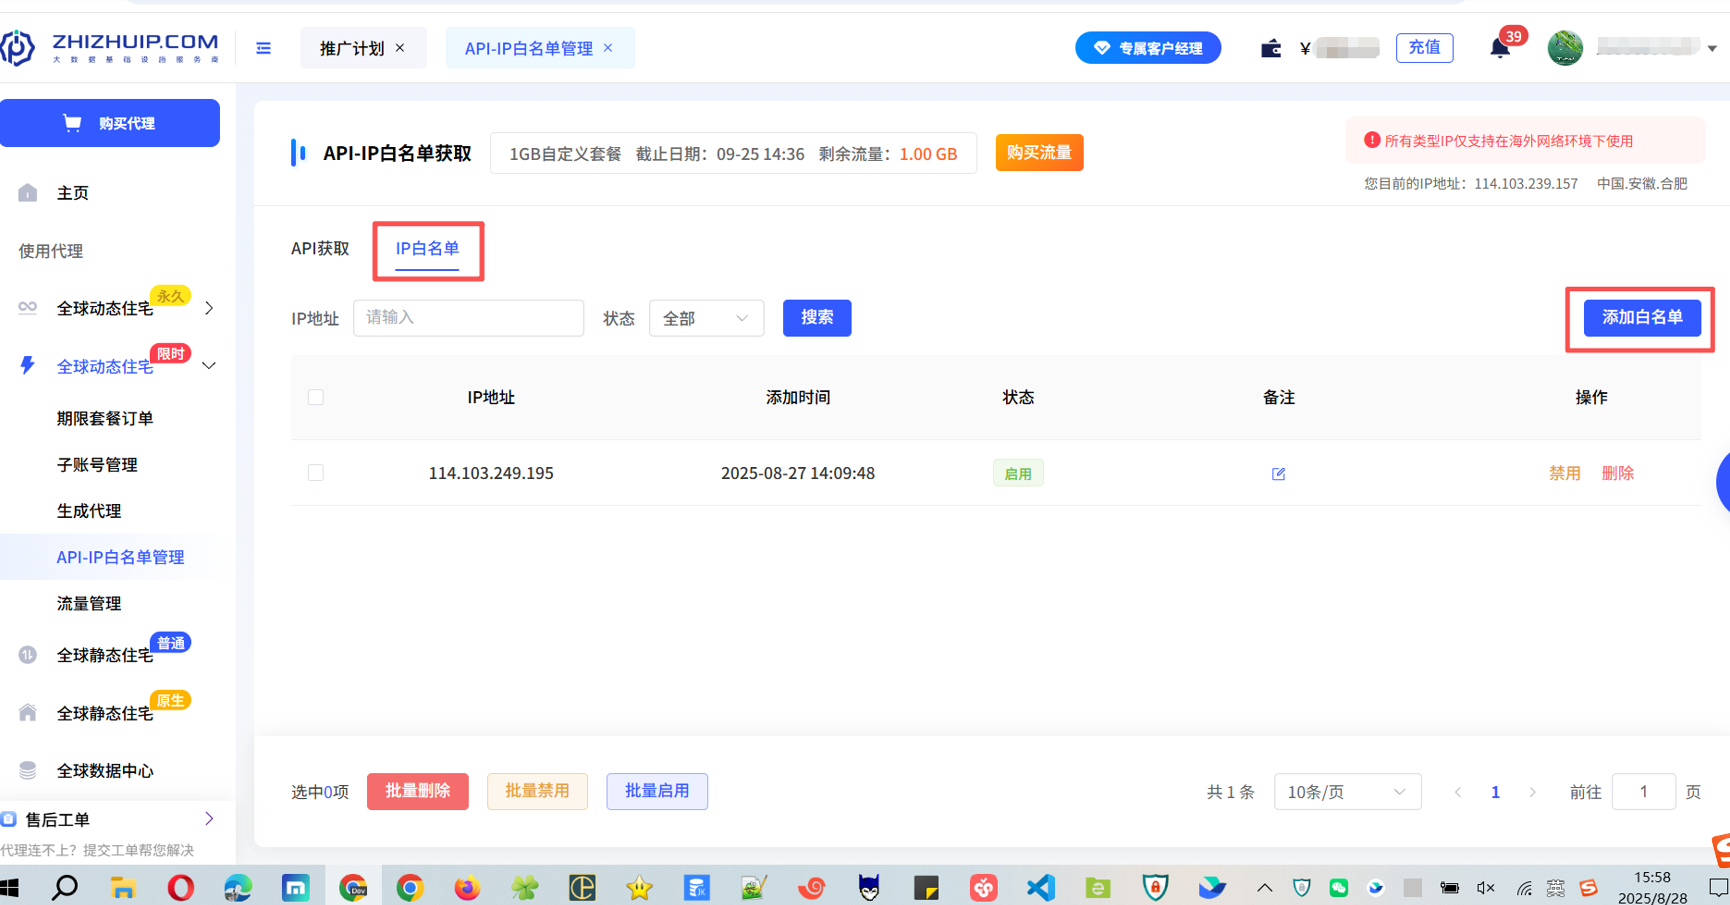Open notifications bell with 39 badge
Image resolution: width=1730 pixels, height=905 pixels.
click(x=1500, y=47)
